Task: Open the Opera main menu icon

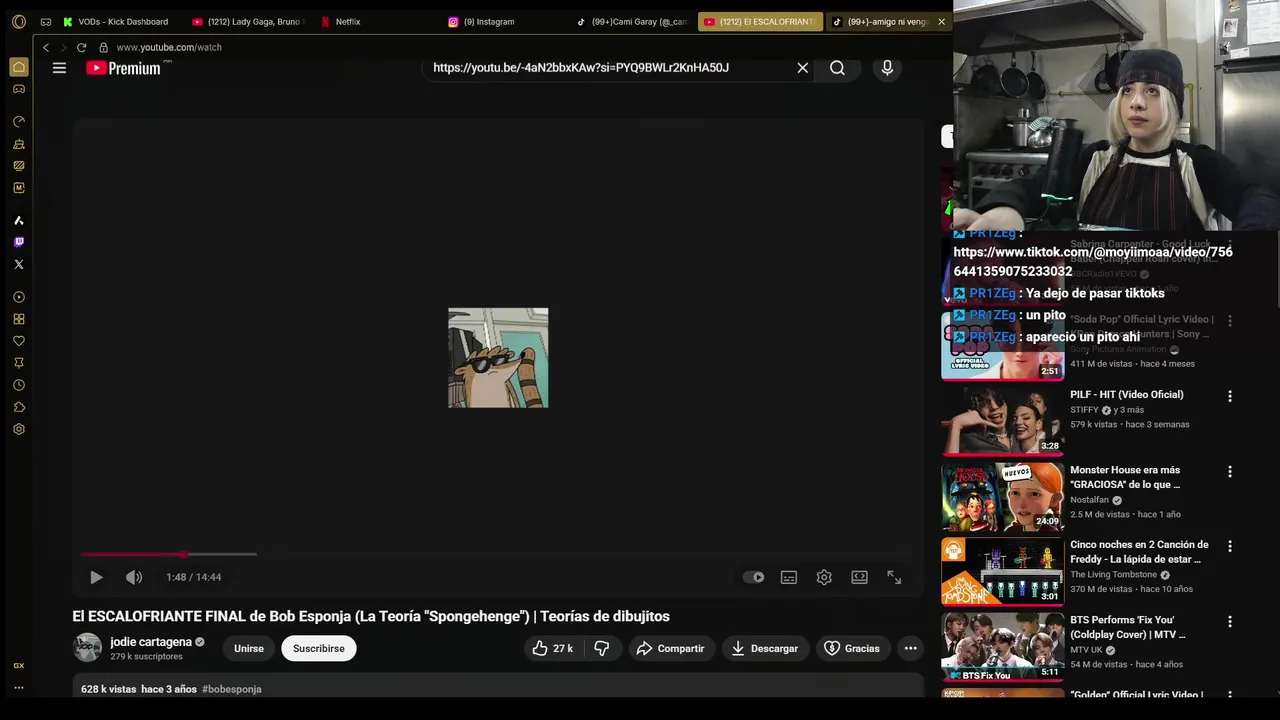Action: (x=18, y=21)
